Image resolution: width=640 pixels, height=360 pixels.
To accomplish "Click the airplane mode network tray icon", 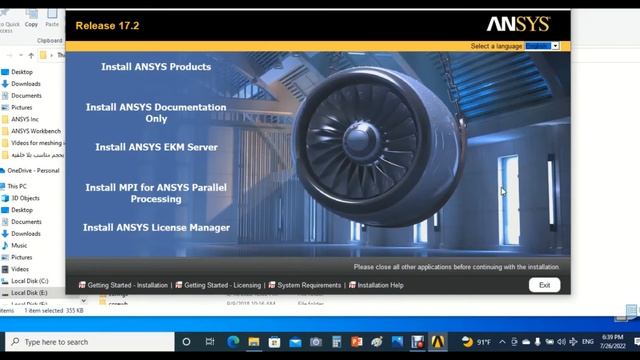I will click(x=573, y=342).
